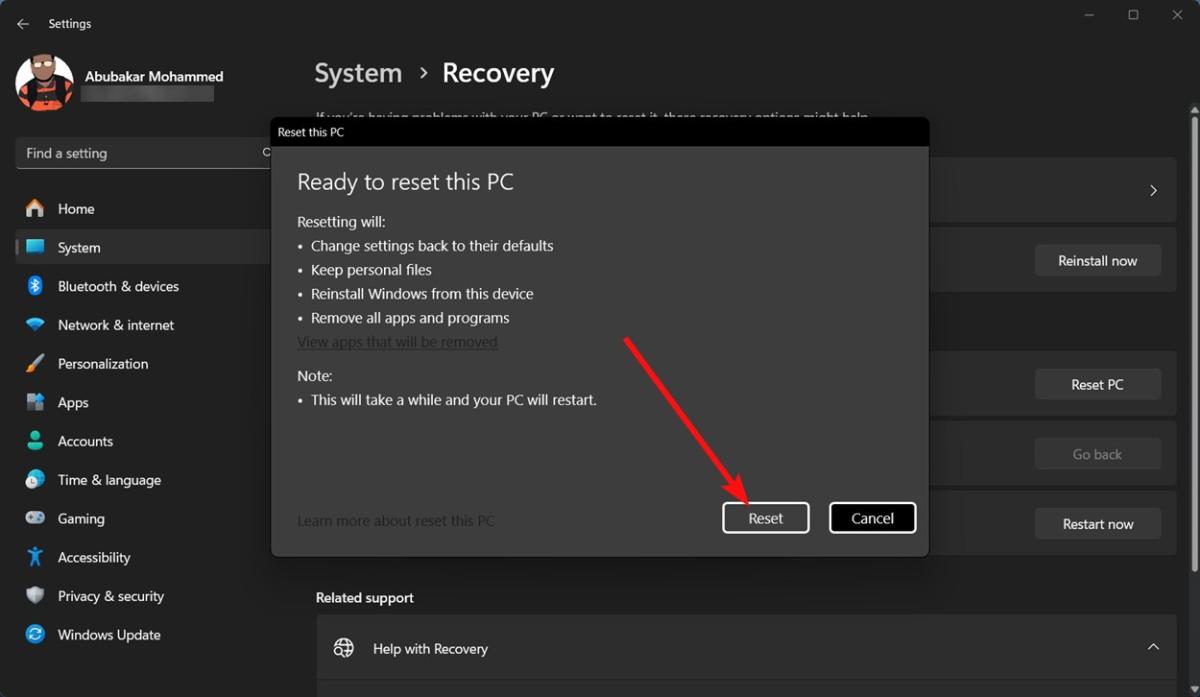Click the Network & internet globe icon
The width and height of the screenshot is (1200, 697).
31,325
